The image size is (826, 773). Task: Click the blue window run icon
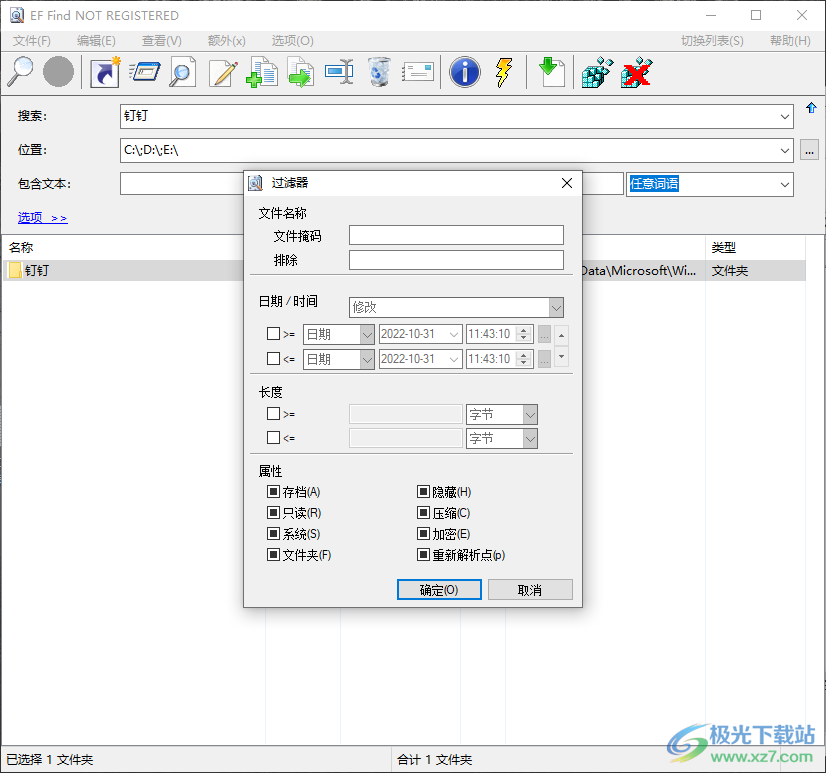[x=144, y=72]
